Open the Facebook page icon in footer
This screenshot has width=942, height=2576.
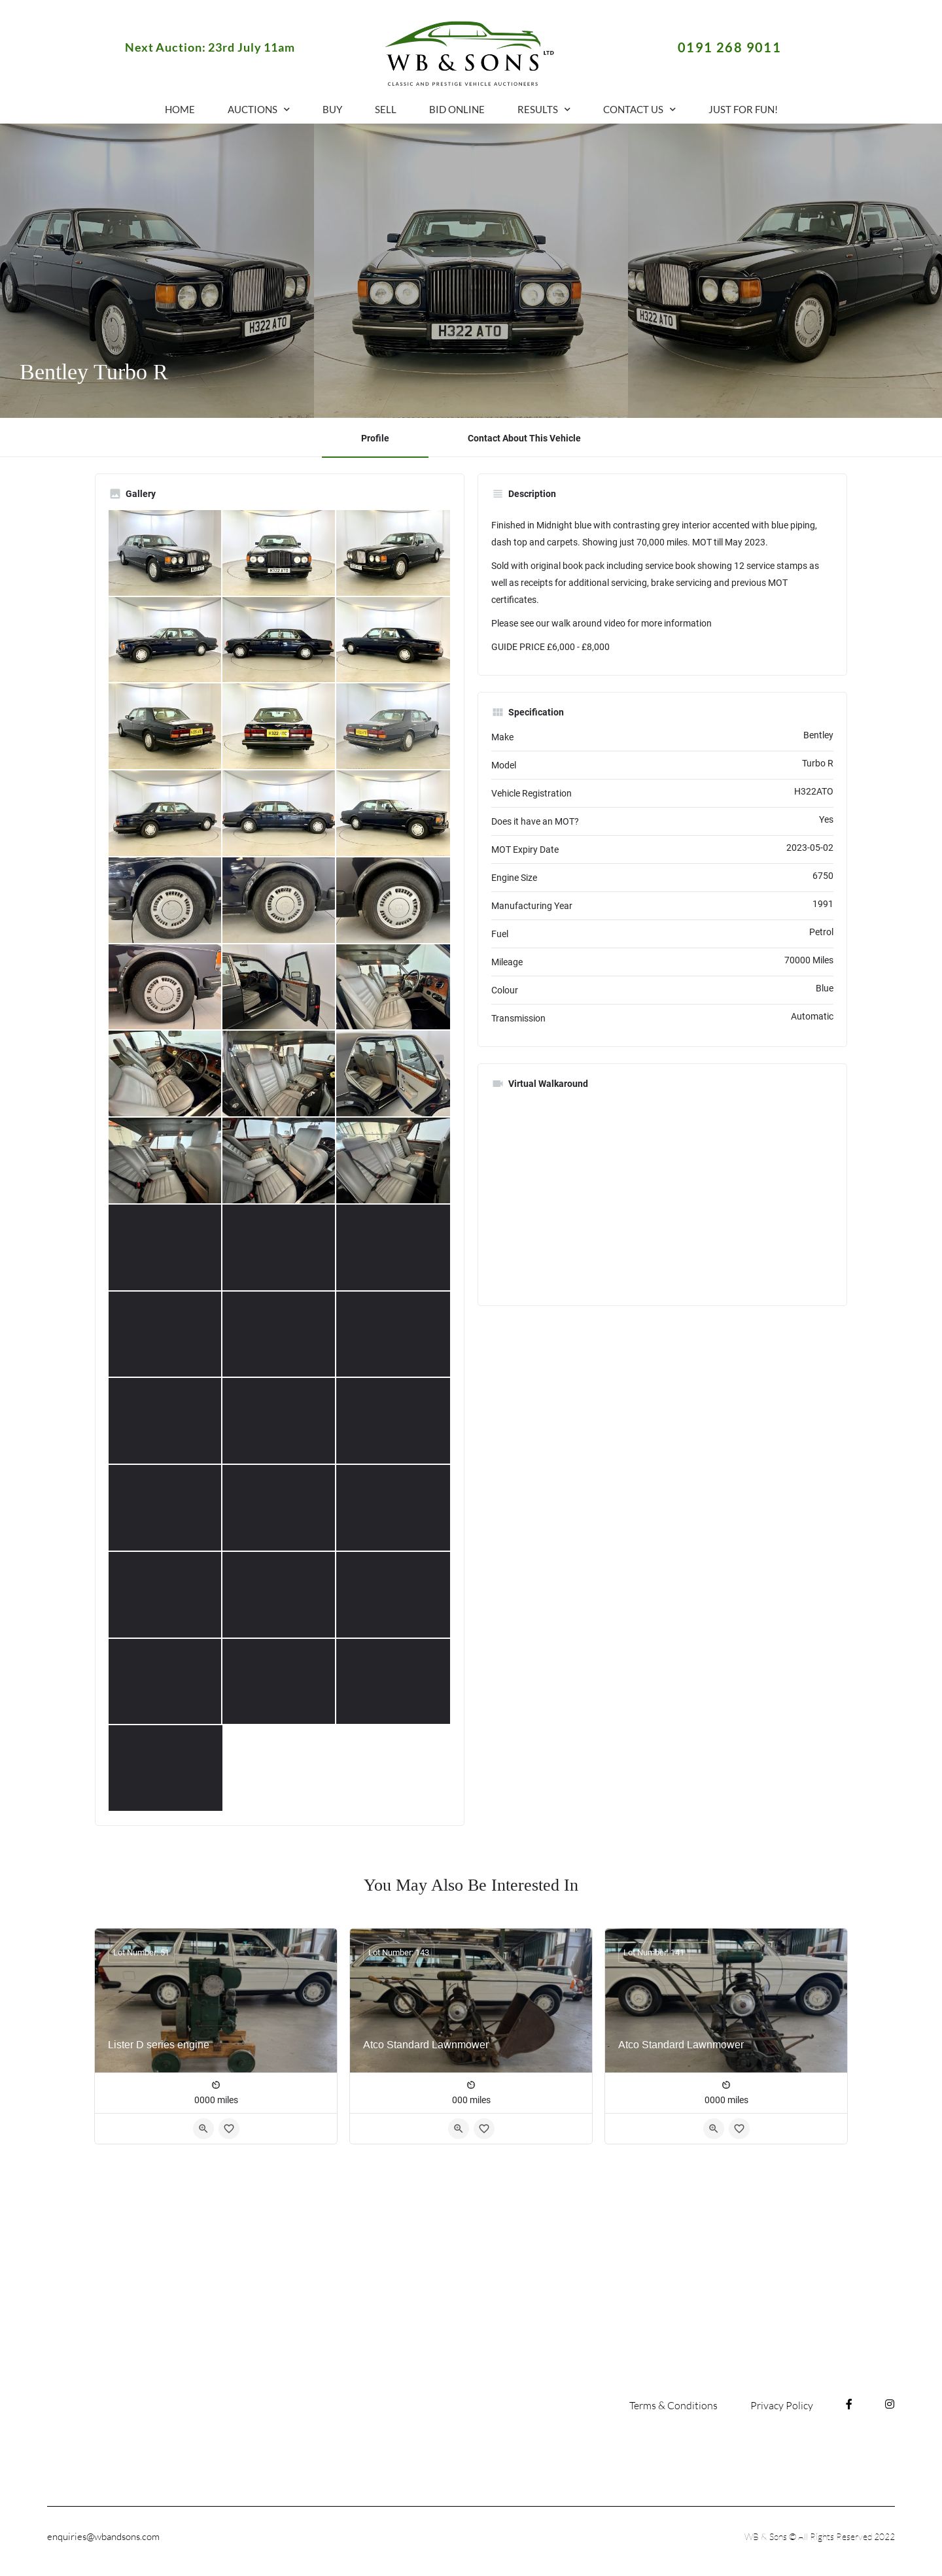point(849,2404)
